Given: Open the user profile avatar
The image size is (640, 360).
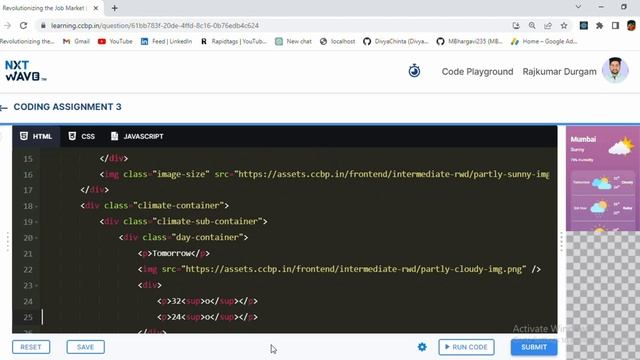Looking at the screenshot, I should 615,70.
